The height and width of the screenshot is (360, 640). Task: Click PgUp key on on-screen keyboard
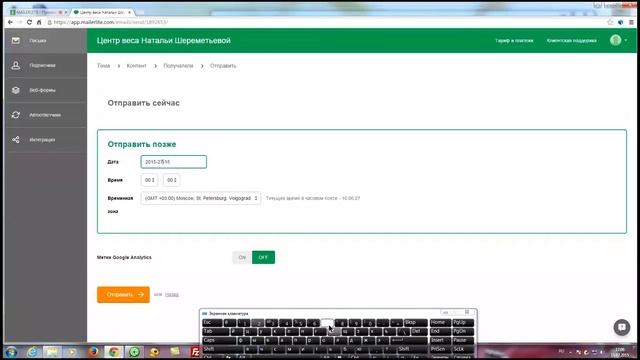tap(463, 322)
